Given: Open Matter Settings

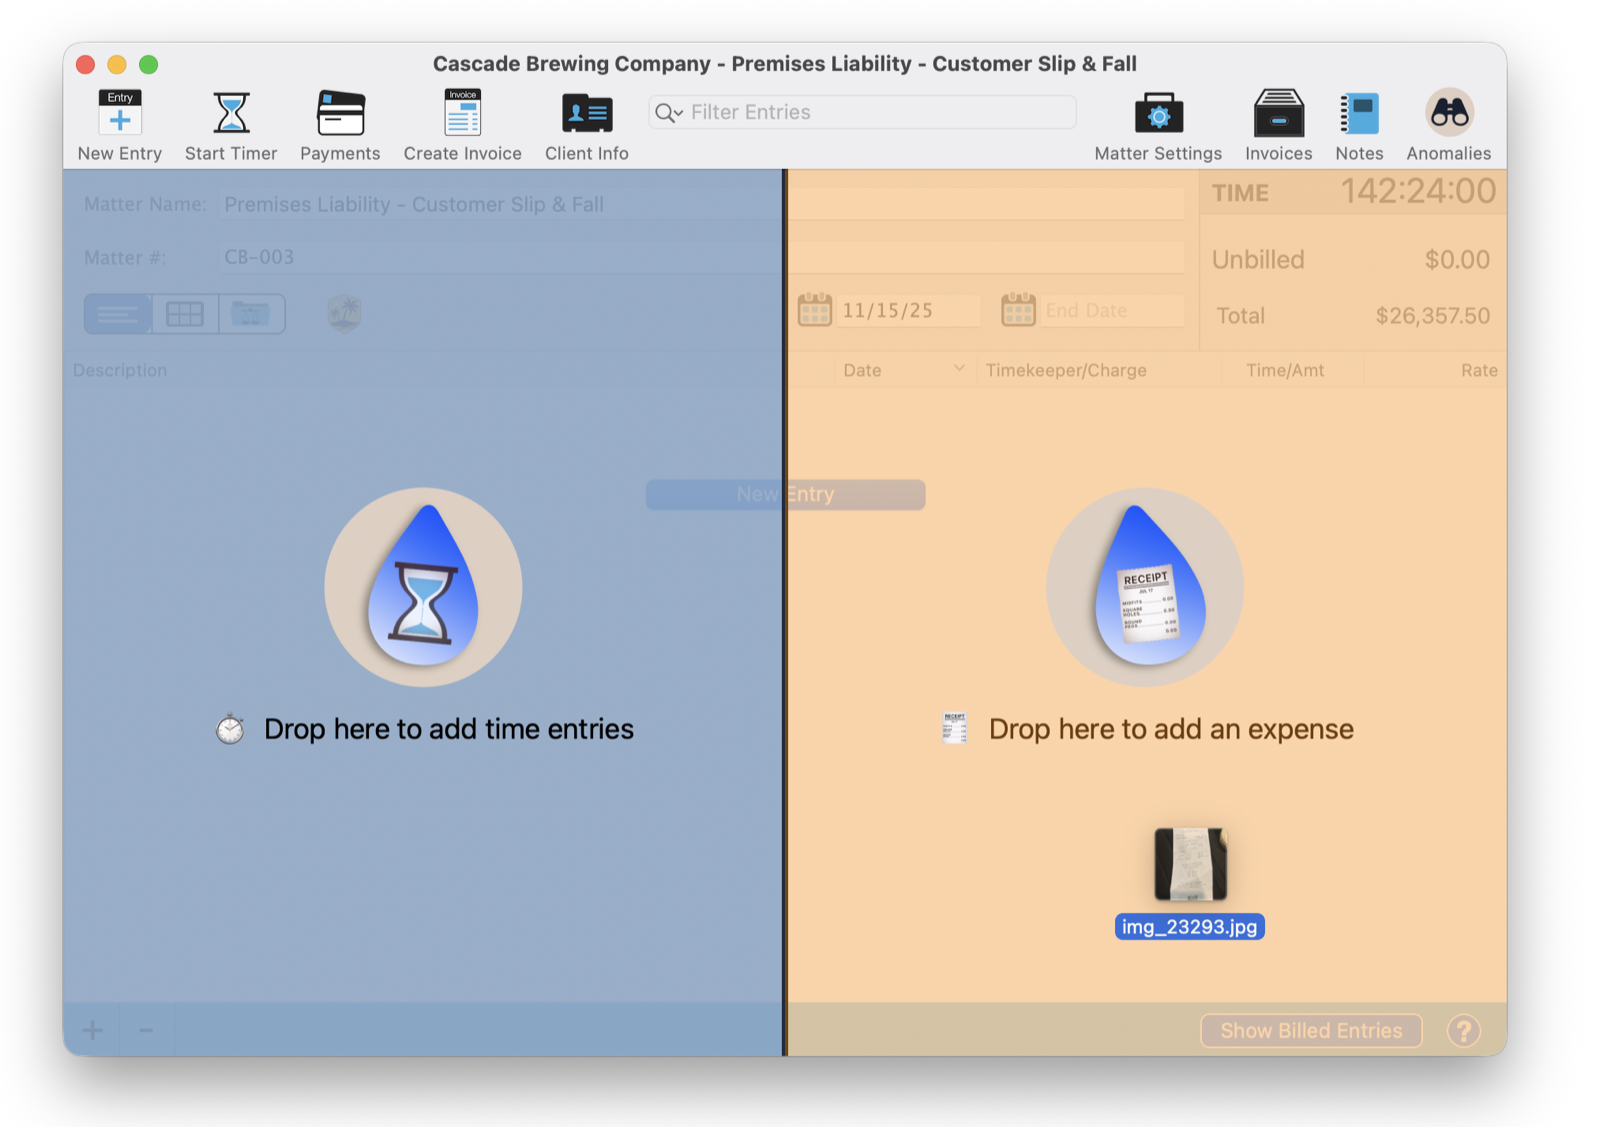Looking at the screenshot, I should [x=1158, y=113].
